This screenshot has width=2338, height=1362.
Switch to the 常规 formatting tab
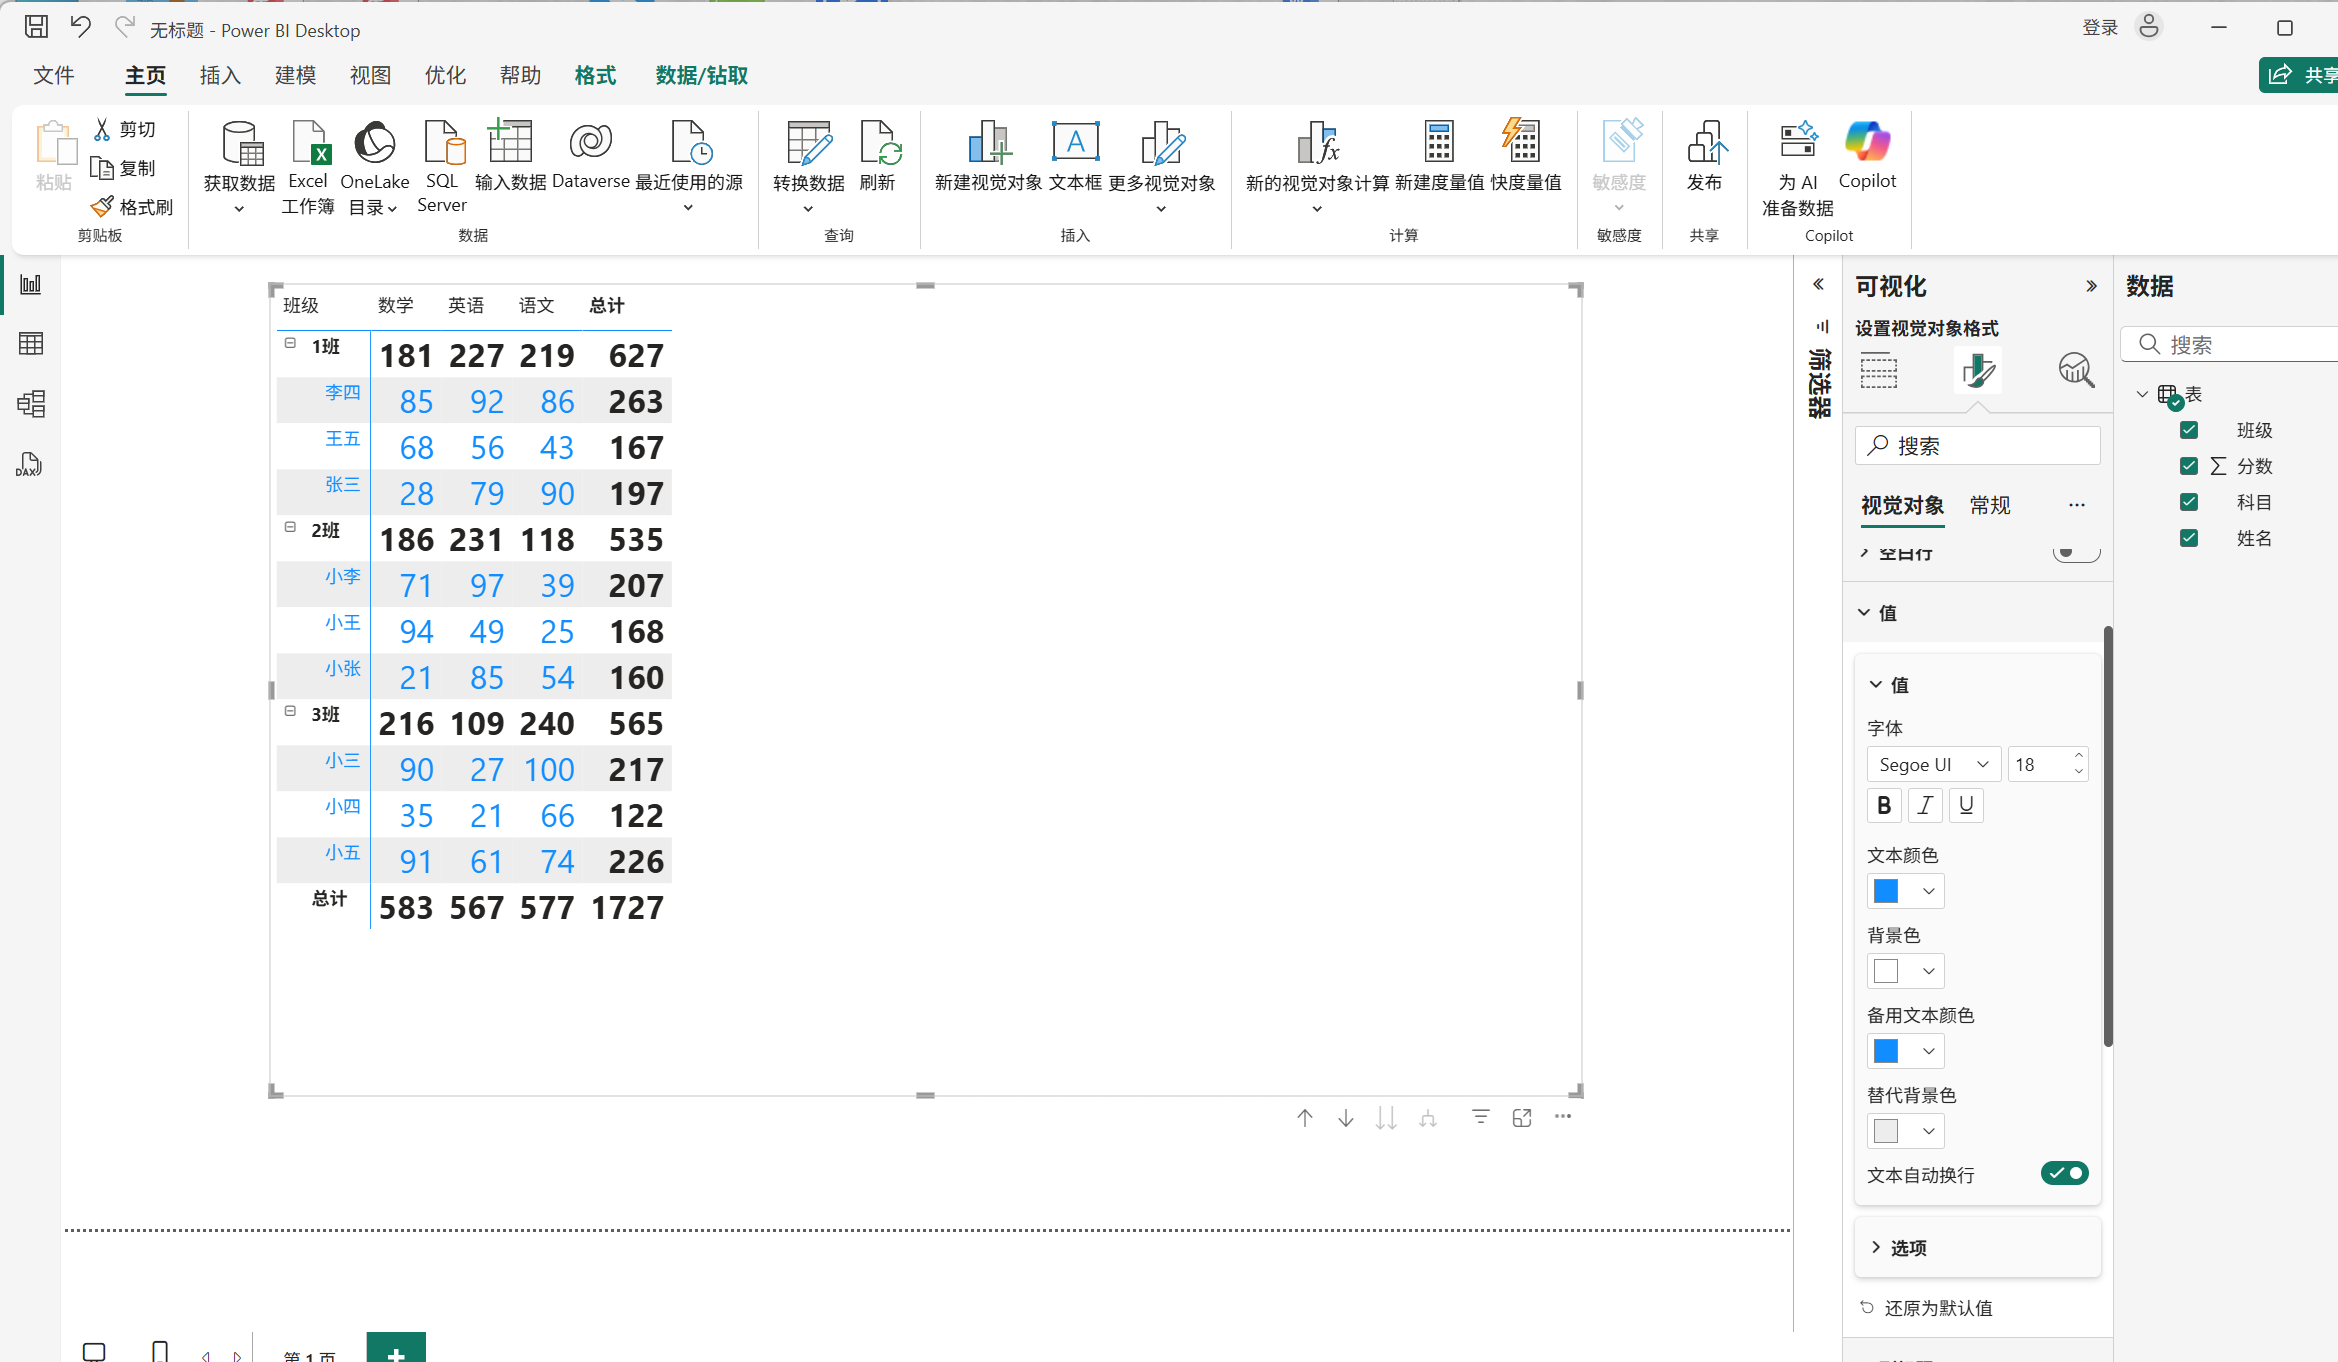point(1989,506)
